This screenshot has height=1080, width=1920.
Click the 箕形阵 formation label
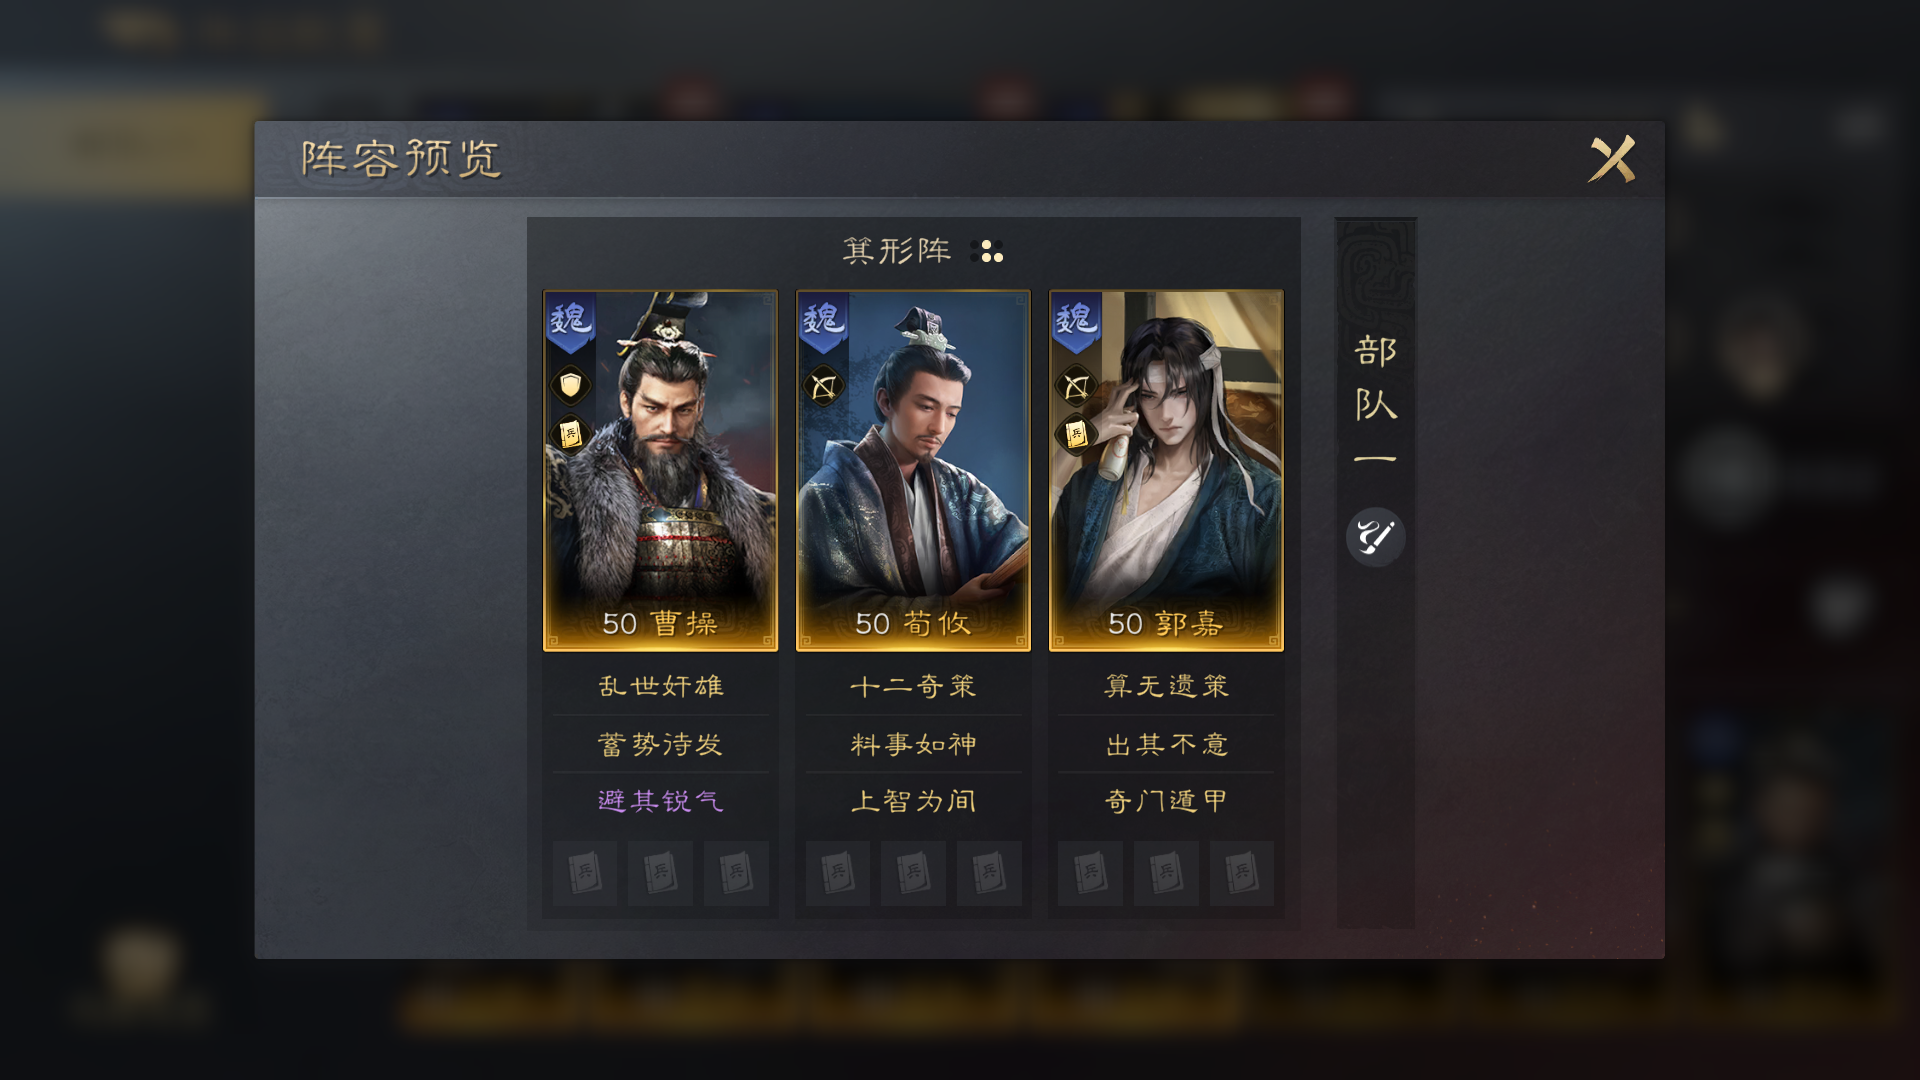897,251
